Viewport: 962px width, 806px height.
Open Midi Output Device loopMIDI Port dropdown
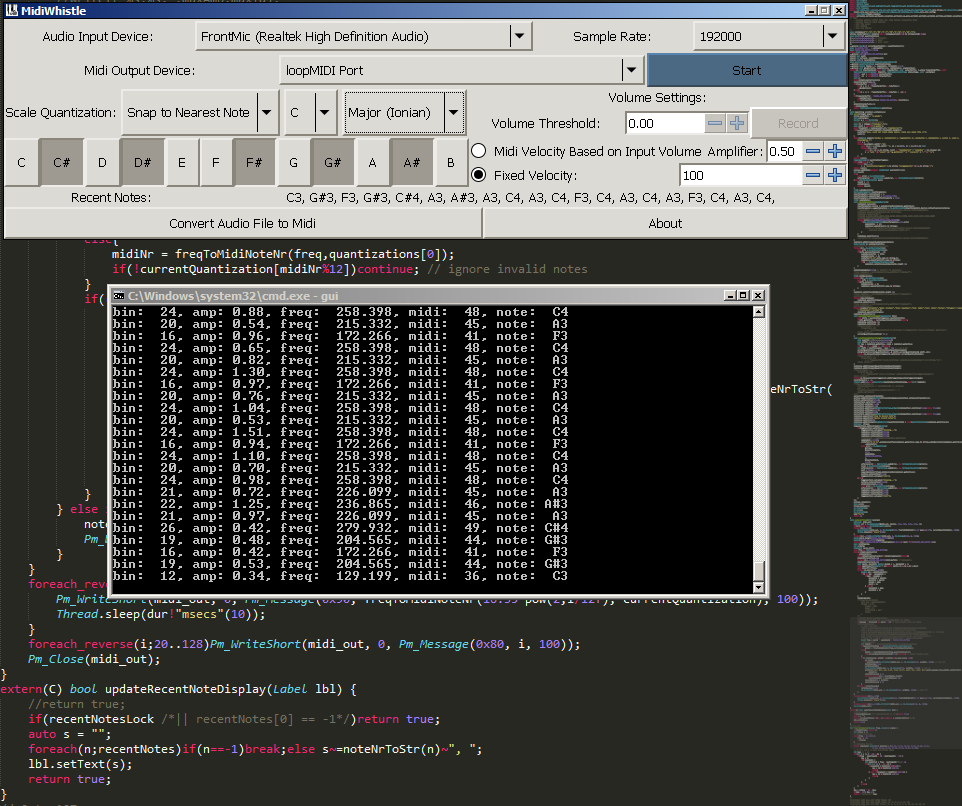tap(631, 71)
